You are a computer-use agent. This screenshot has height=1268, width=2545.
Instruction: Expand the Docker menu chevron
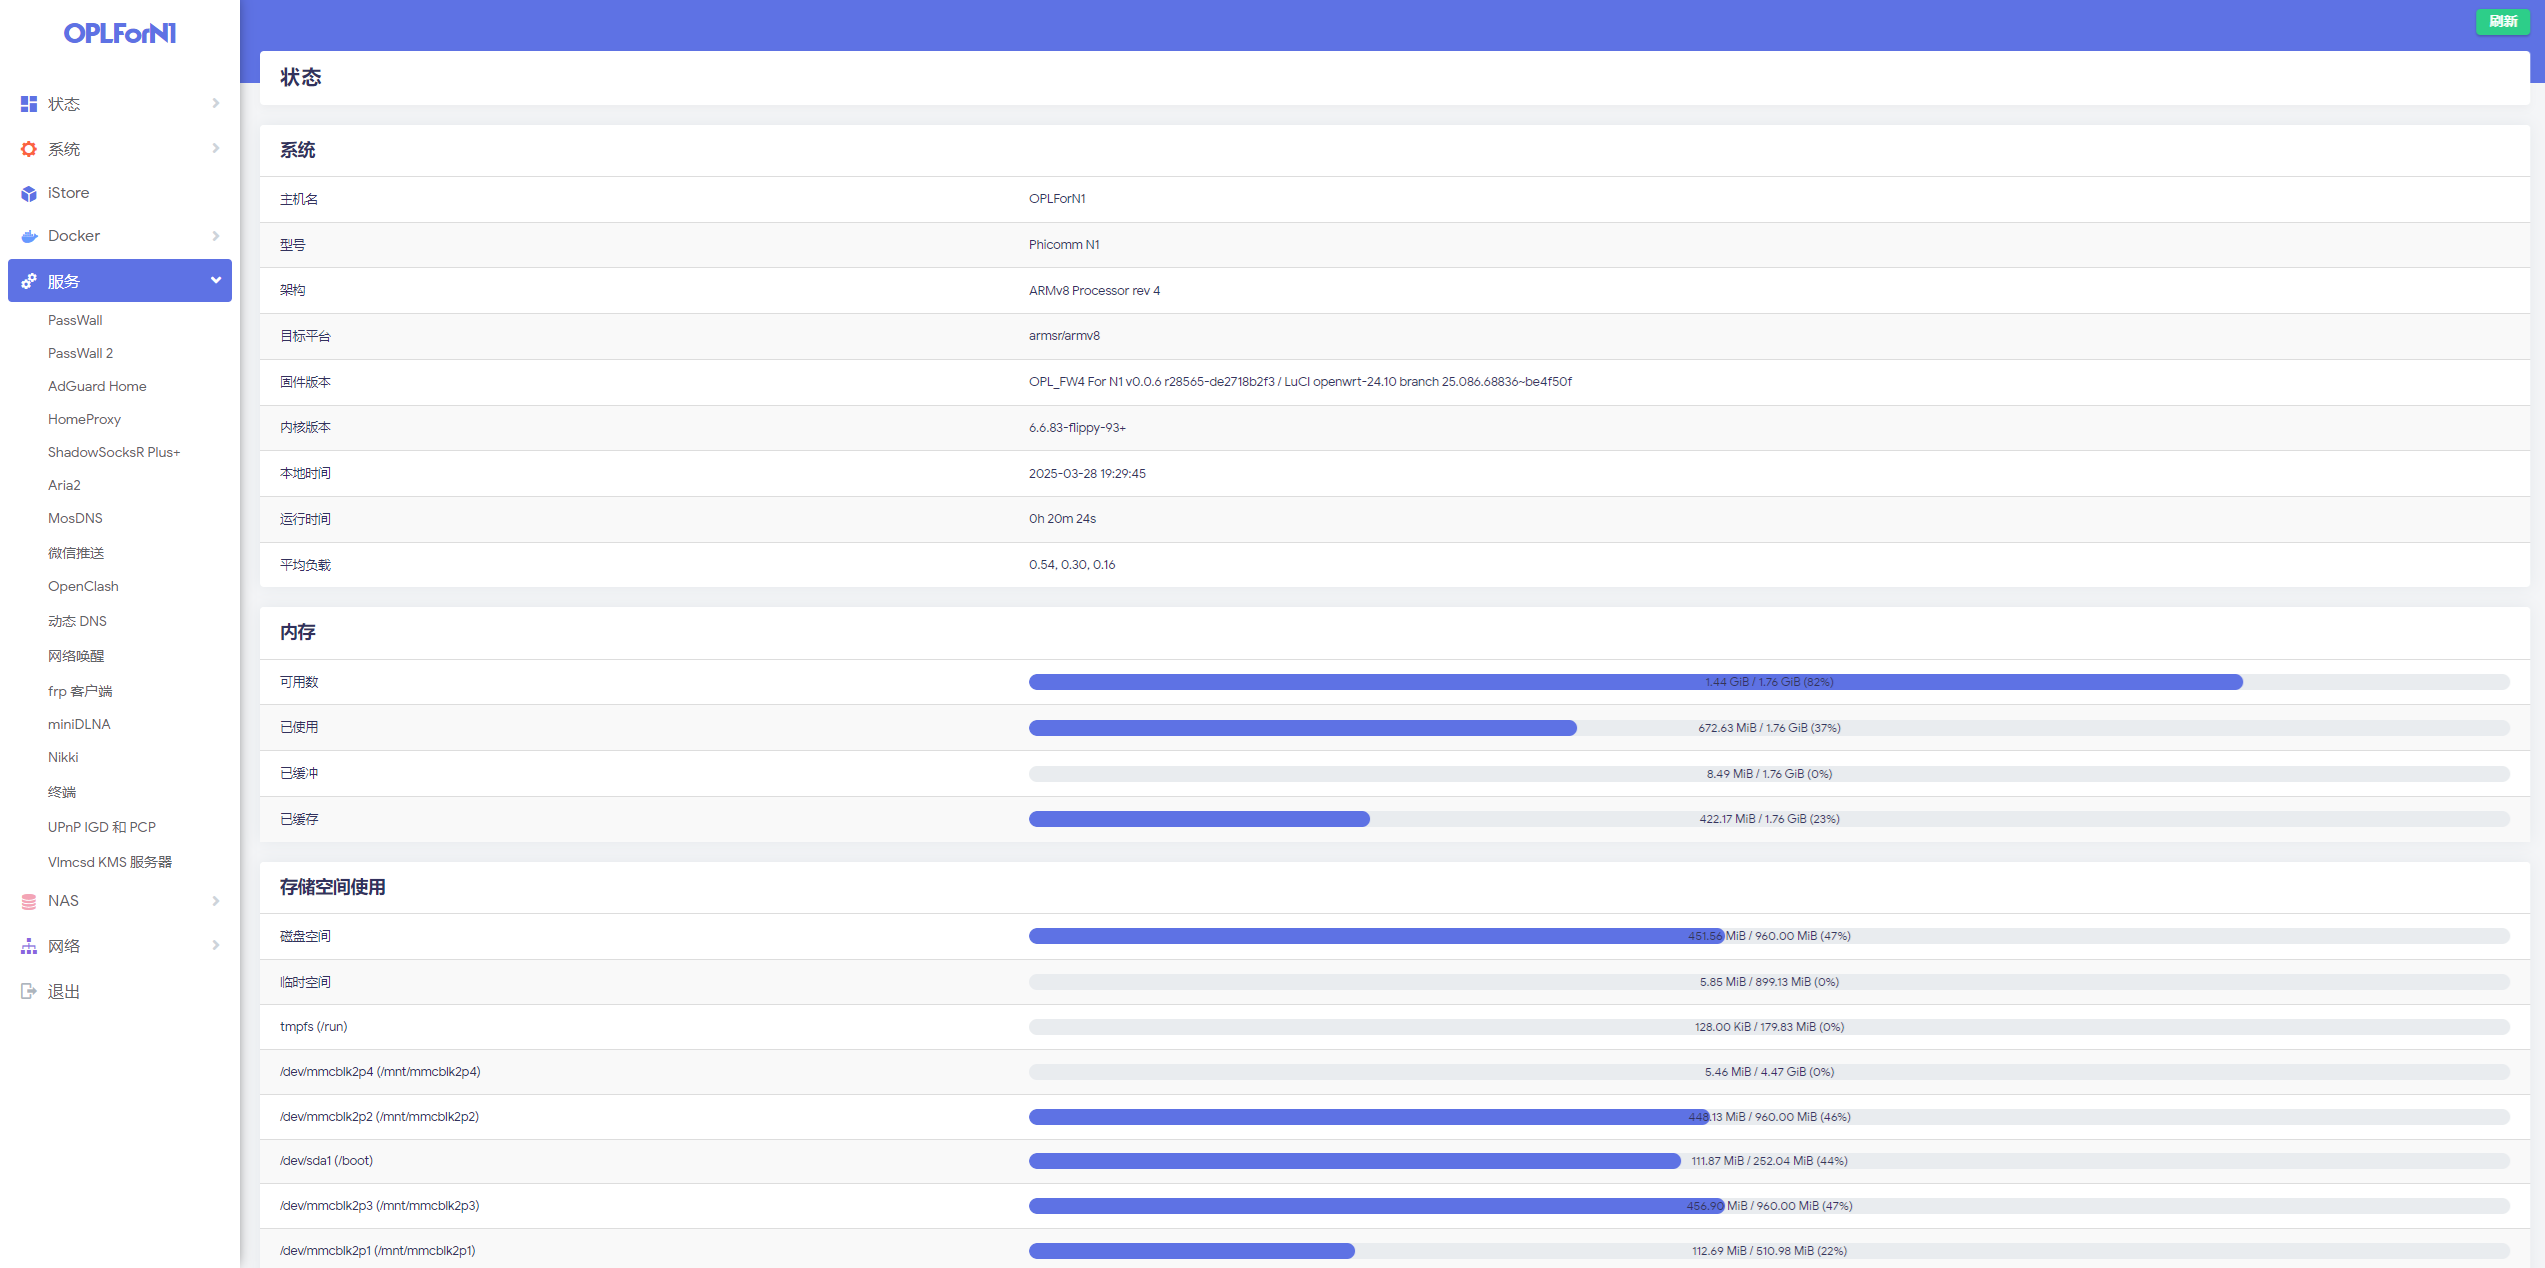215,236
